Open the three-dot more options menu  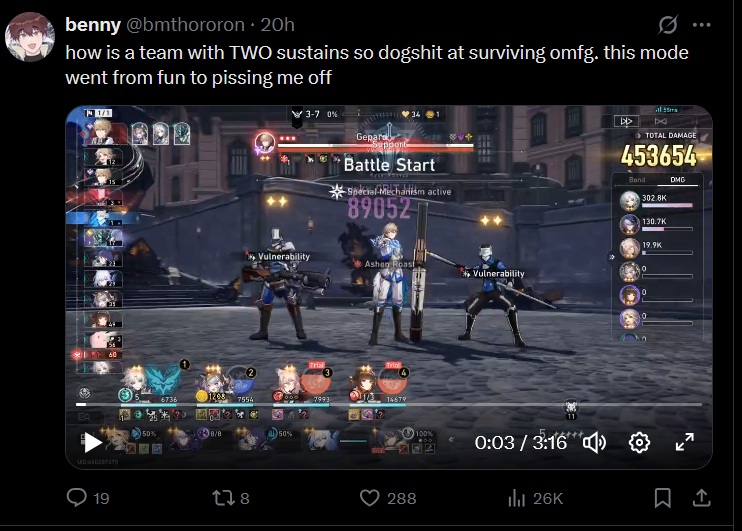[x=701, y=25]
